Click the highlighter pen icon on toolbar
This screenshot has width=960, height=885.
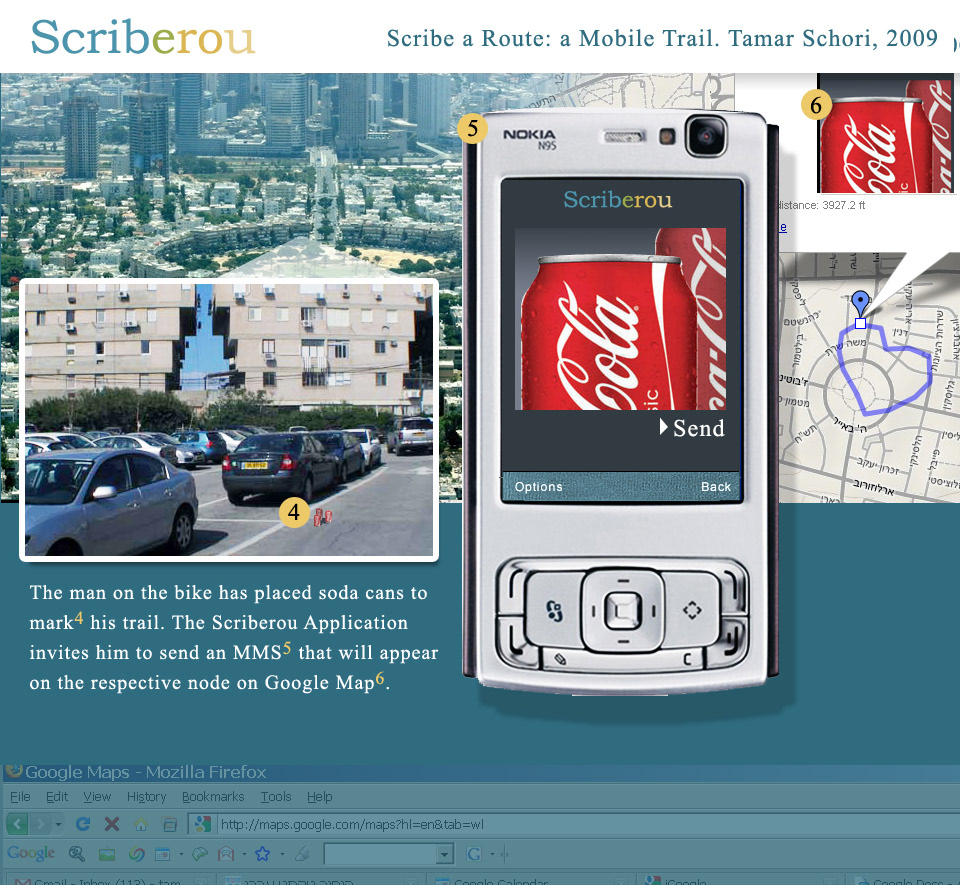pyautogui.click(x=301, y=853)
